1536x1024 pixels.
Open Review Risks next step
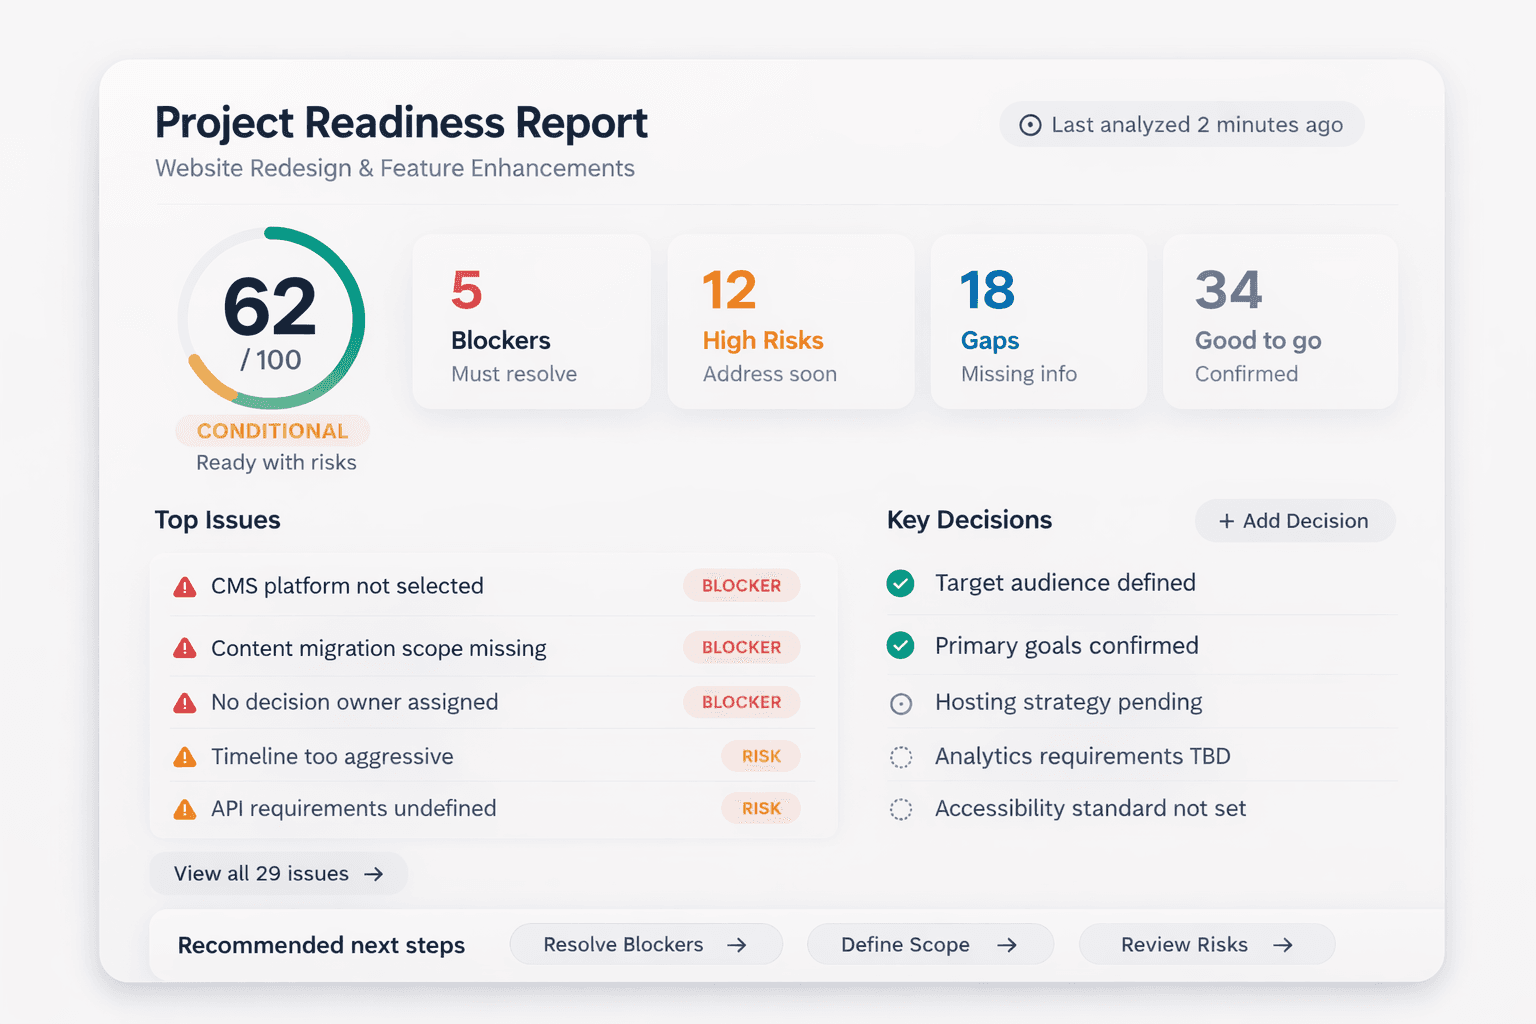pyautogui.click(x=1206, y=944)
